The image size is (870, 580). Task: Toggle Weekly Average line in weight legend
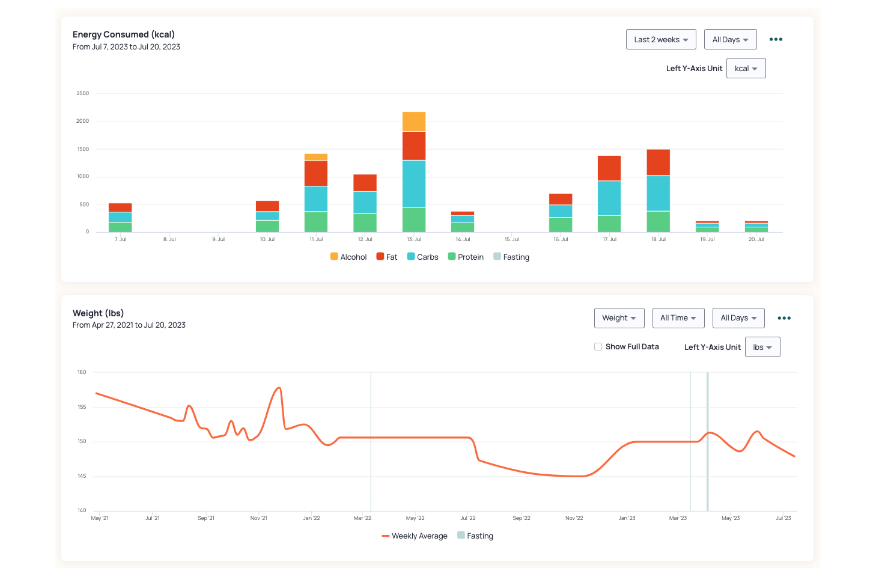tap(415, 536)
